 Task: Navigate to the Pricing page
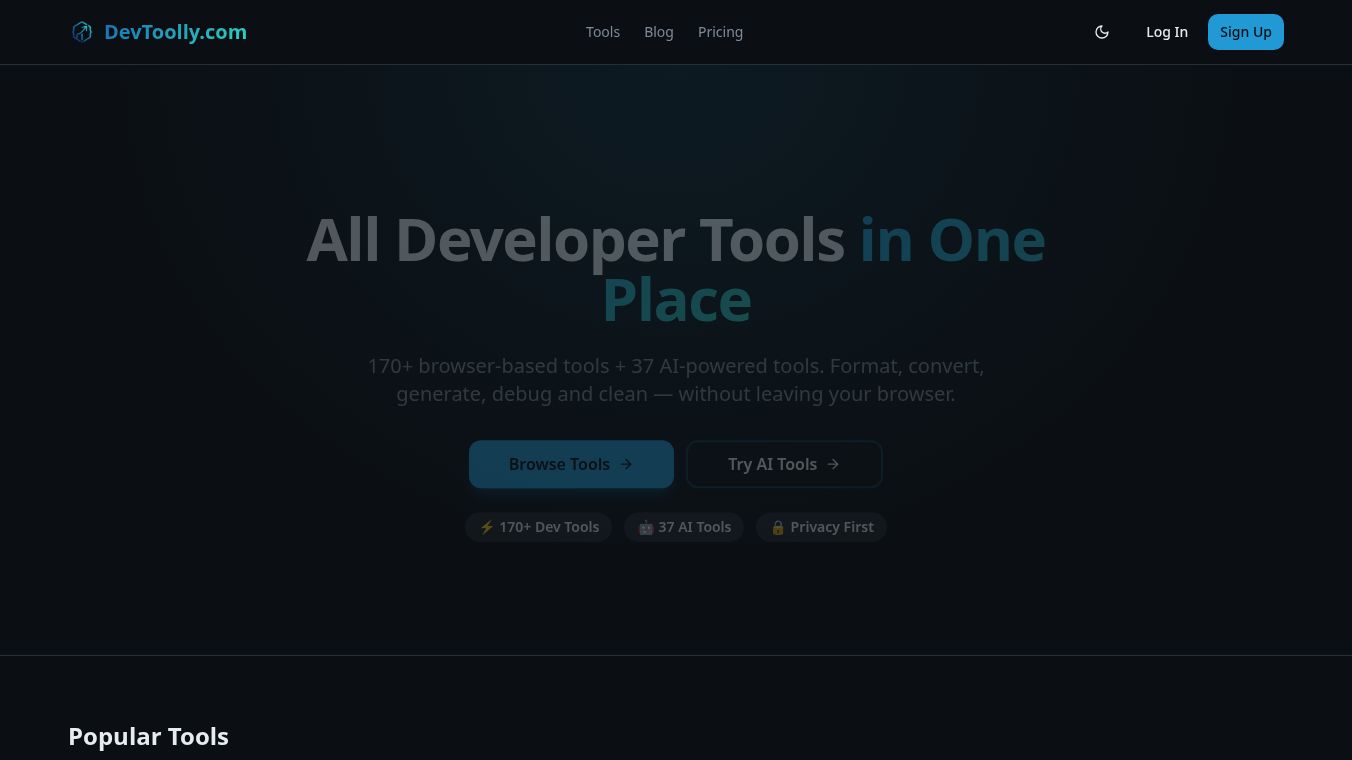pos(720,31)
